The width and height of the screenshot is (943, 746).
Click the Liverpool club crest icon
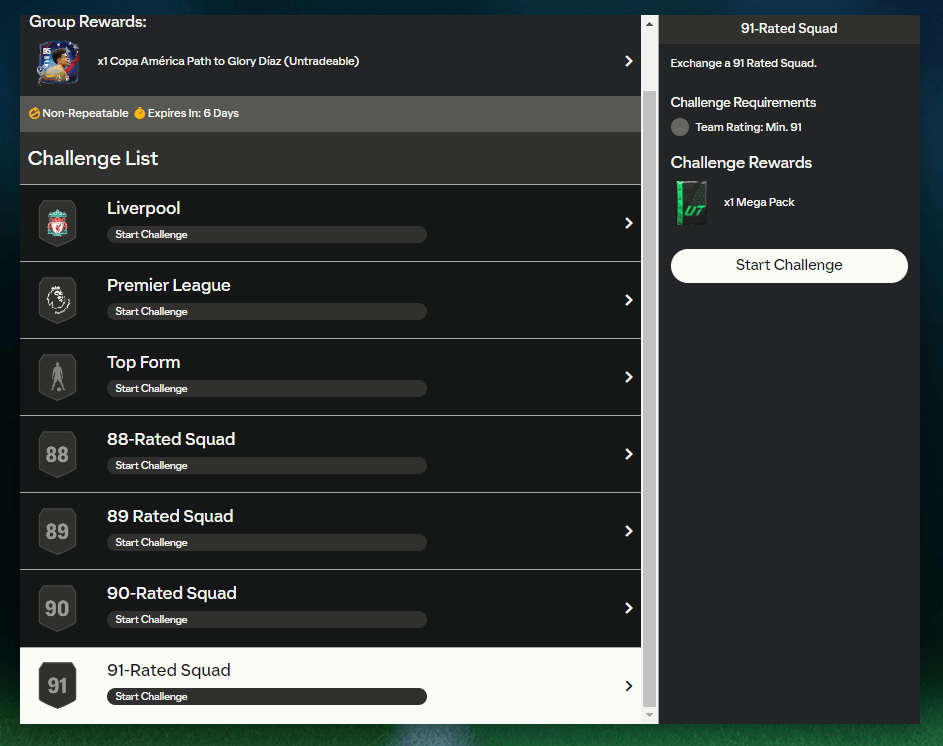click(57, 223)
